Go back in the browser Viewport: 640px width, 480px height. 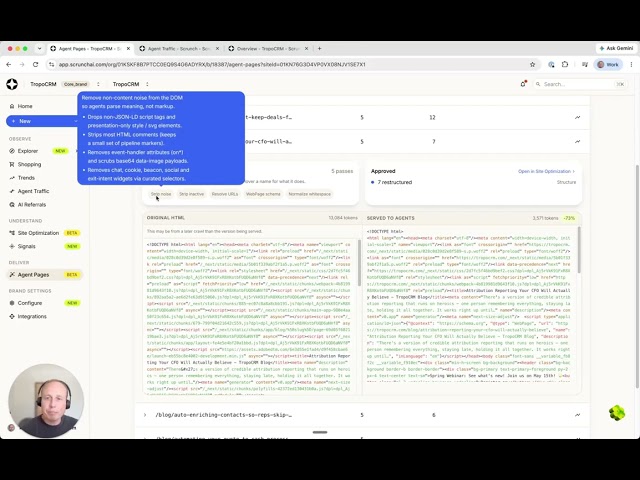[9, 64]
